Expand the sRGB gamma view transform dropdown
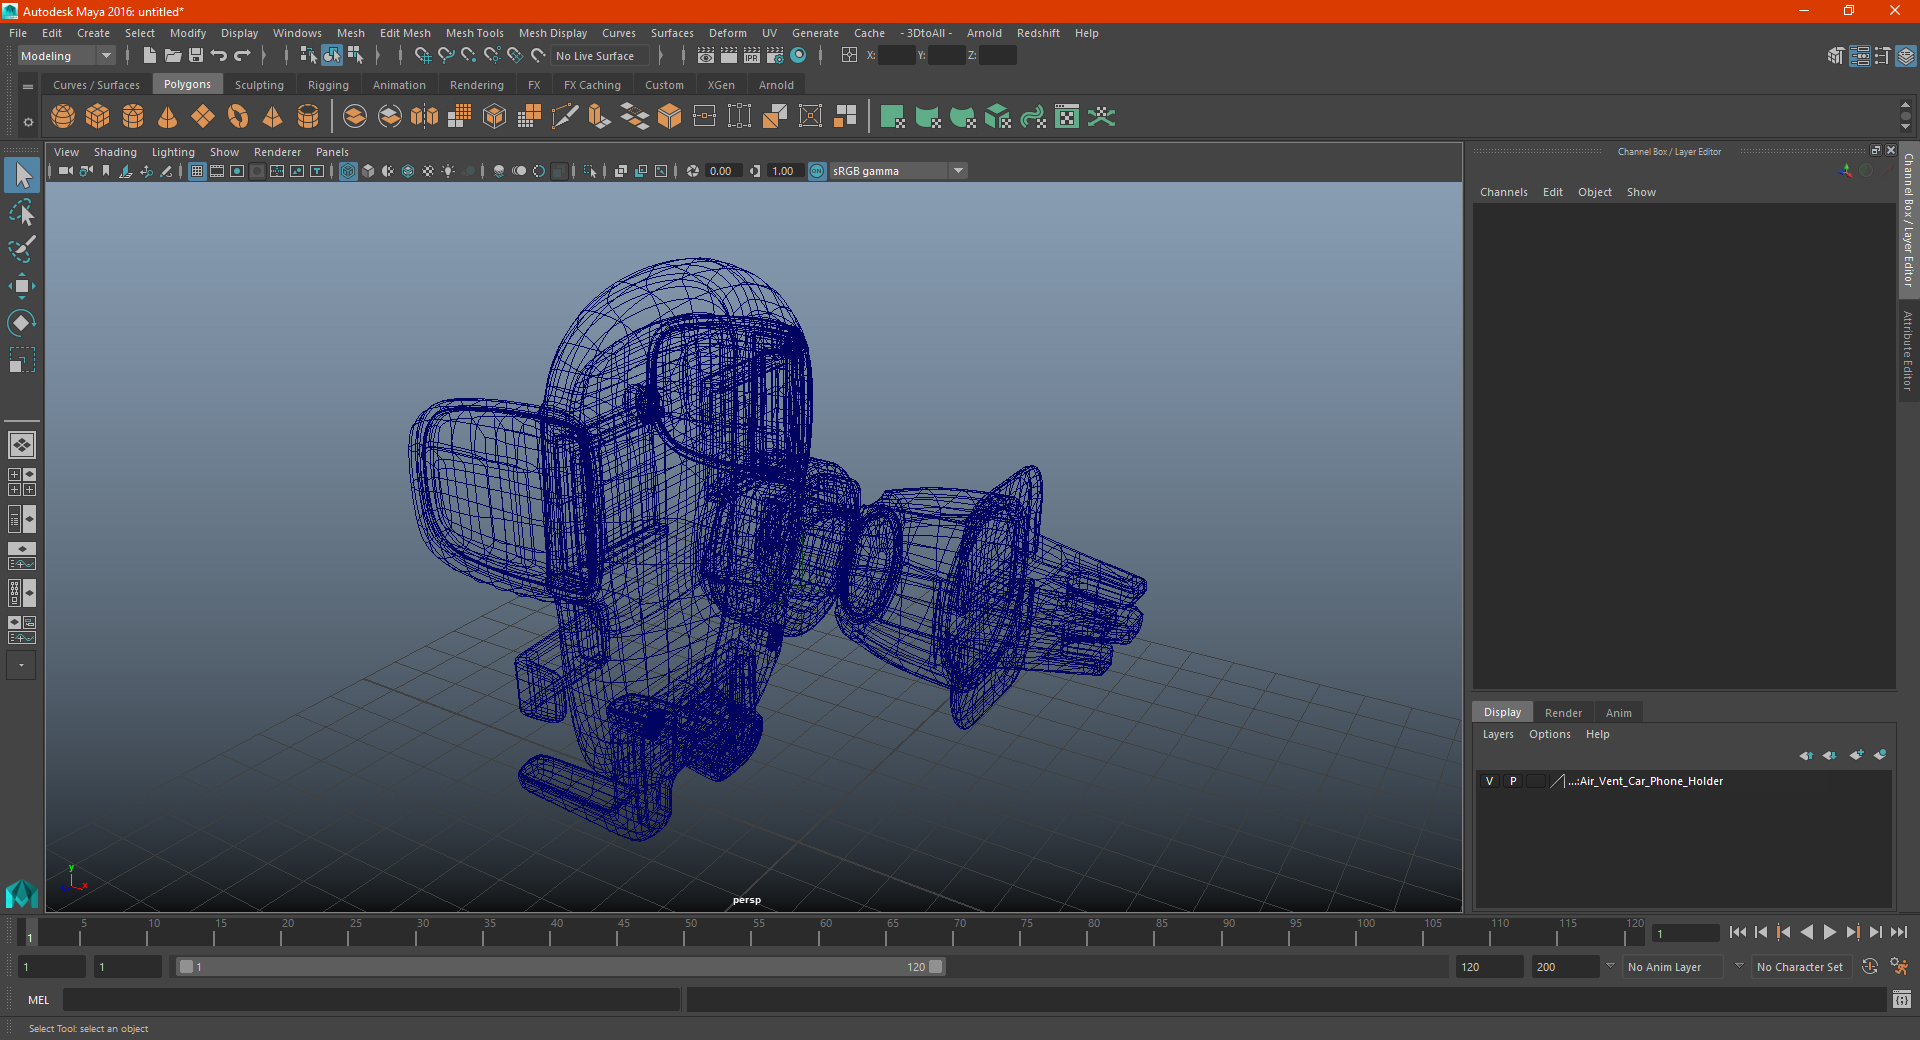 pyautogui.click(x=958, y=171)
